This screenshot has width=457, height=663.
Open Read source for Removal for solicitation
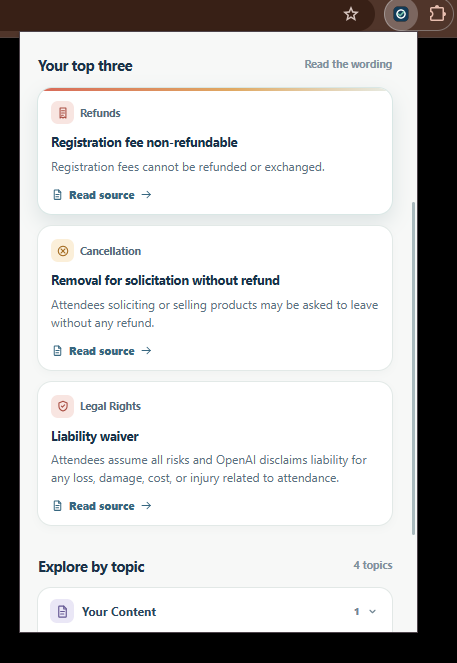pos(102,351)
